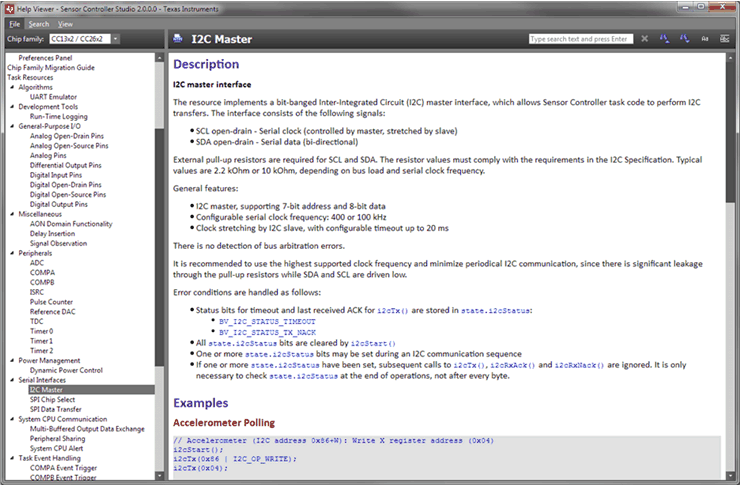The image size is (740, 485).
Task: Select the Reference DAC topic
Action: (52, 312)
